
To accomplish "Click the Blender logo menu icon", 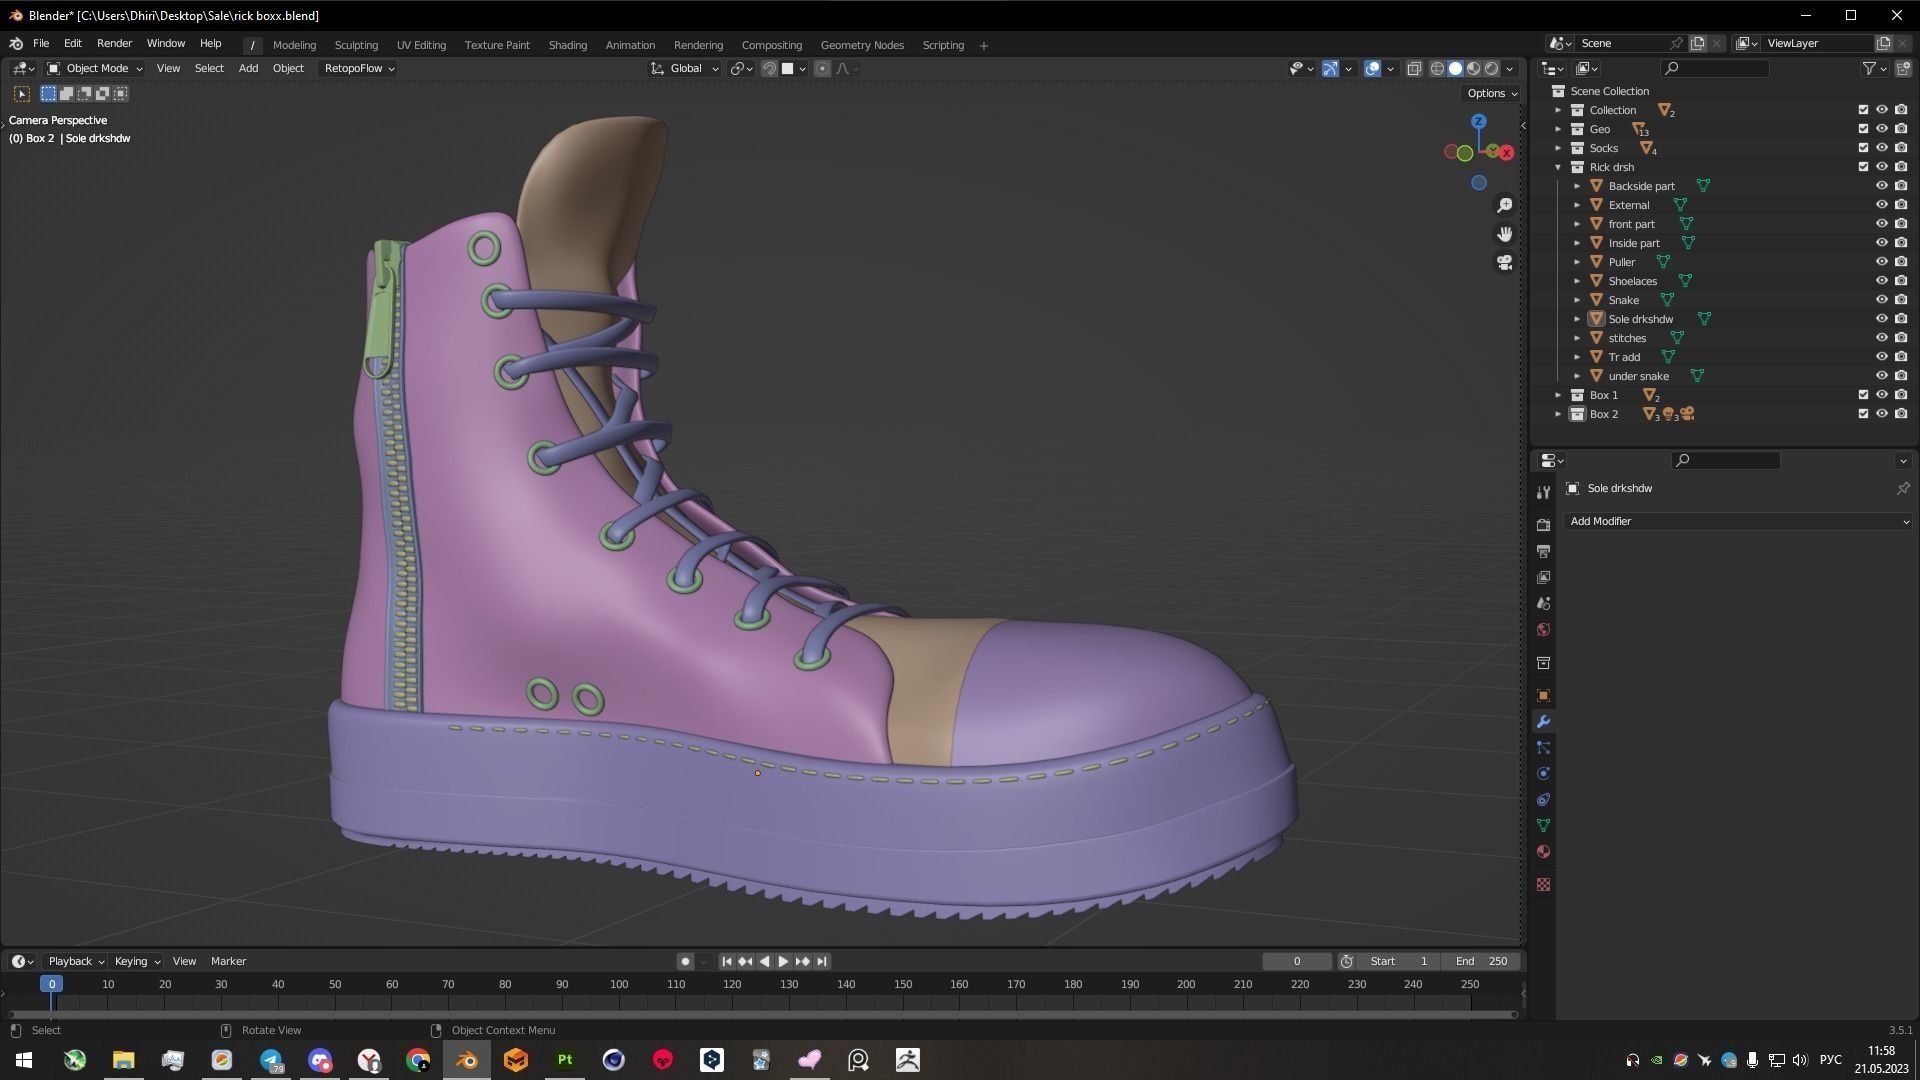I will tap(16, 44).
